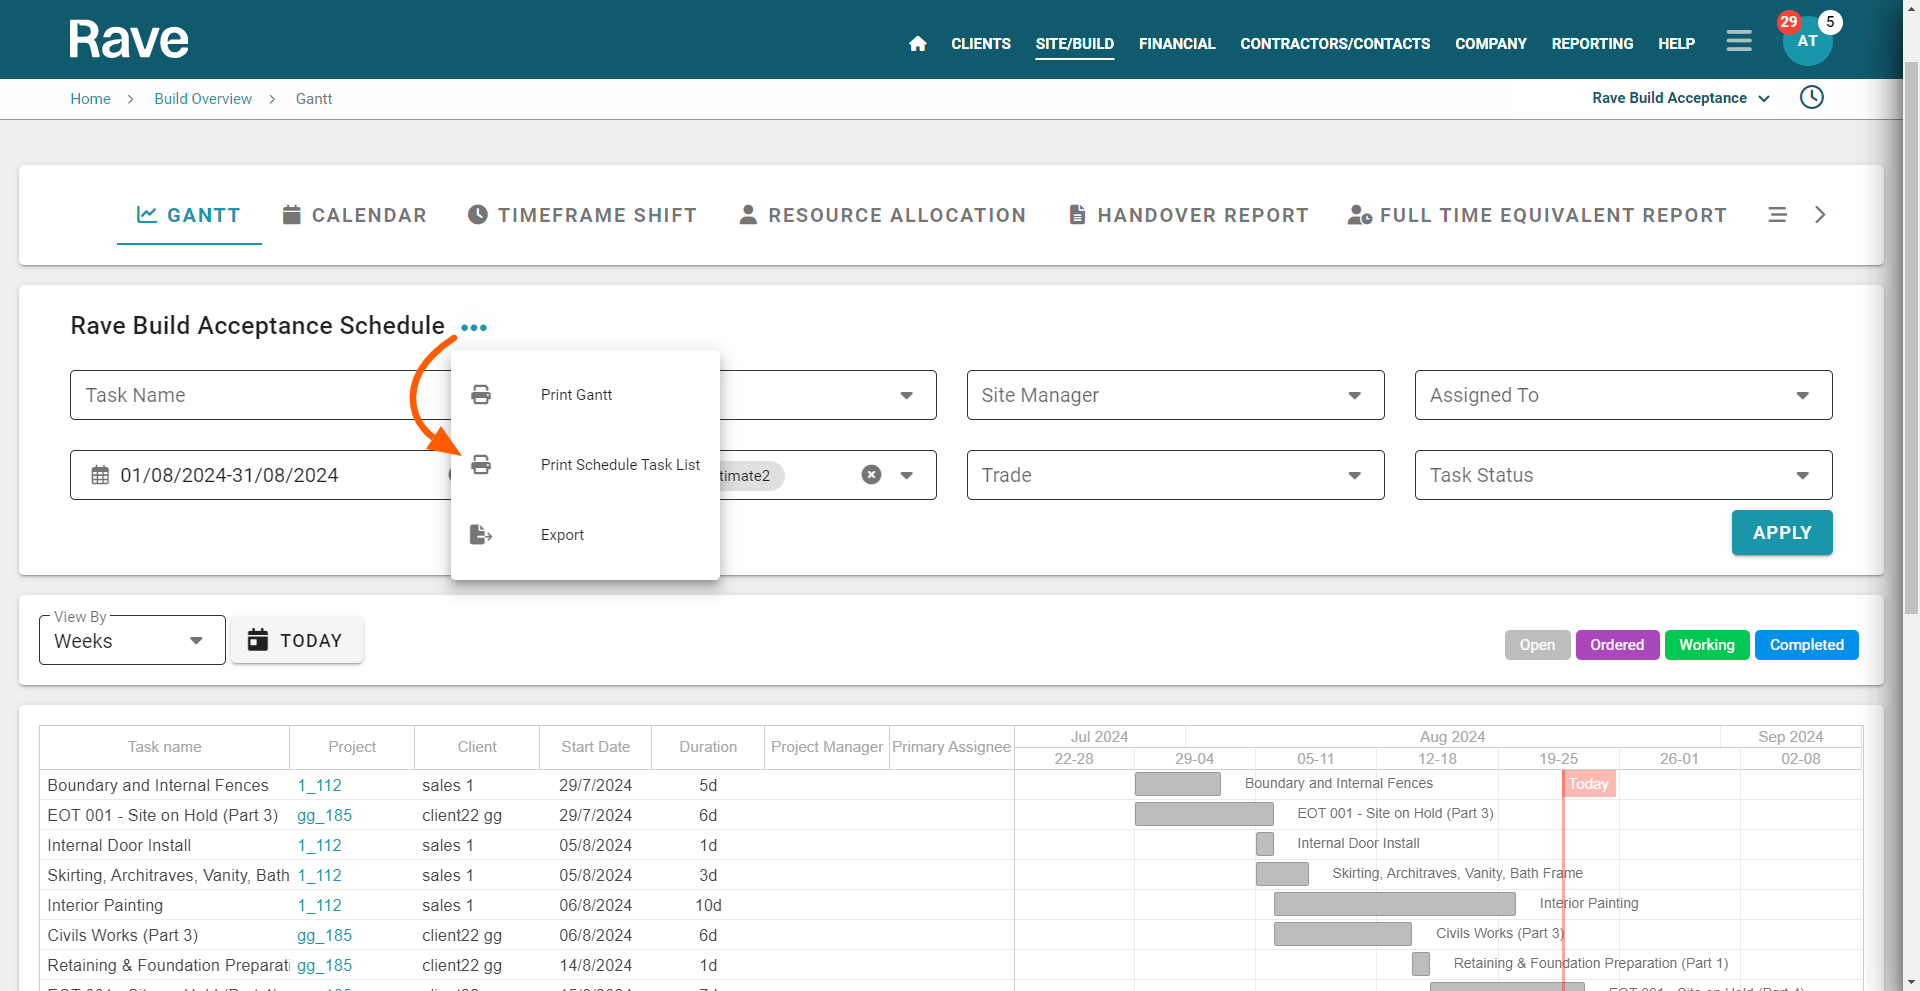Follow the Build Overview breadcrumb link
This screenshot has height=991, width=1920.
tap(203, 99)
